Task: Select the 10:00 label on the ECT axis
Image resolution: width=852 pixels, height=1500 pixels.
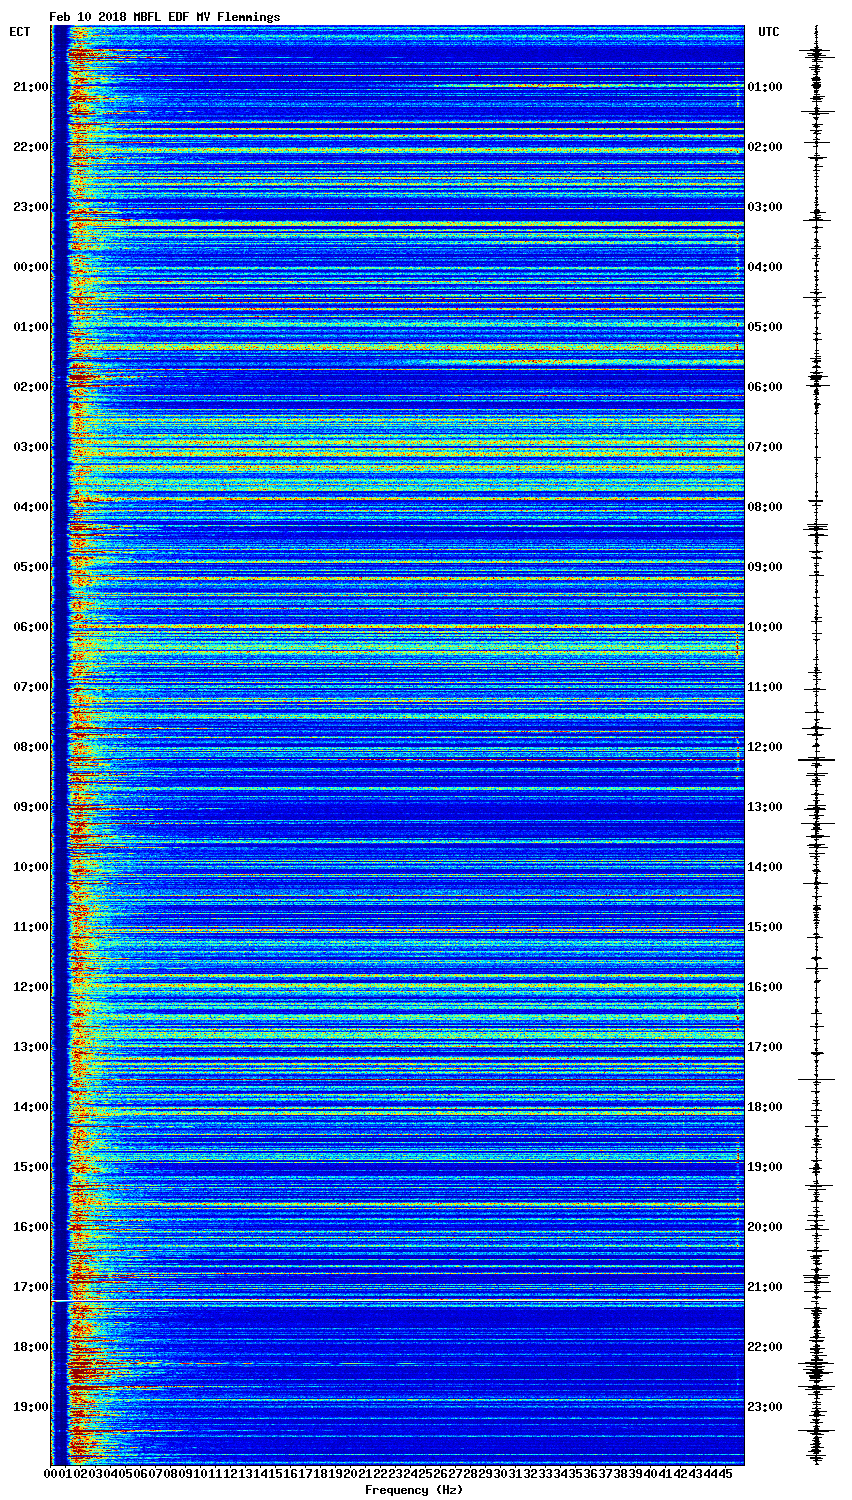Action: (x=31, y=867)
